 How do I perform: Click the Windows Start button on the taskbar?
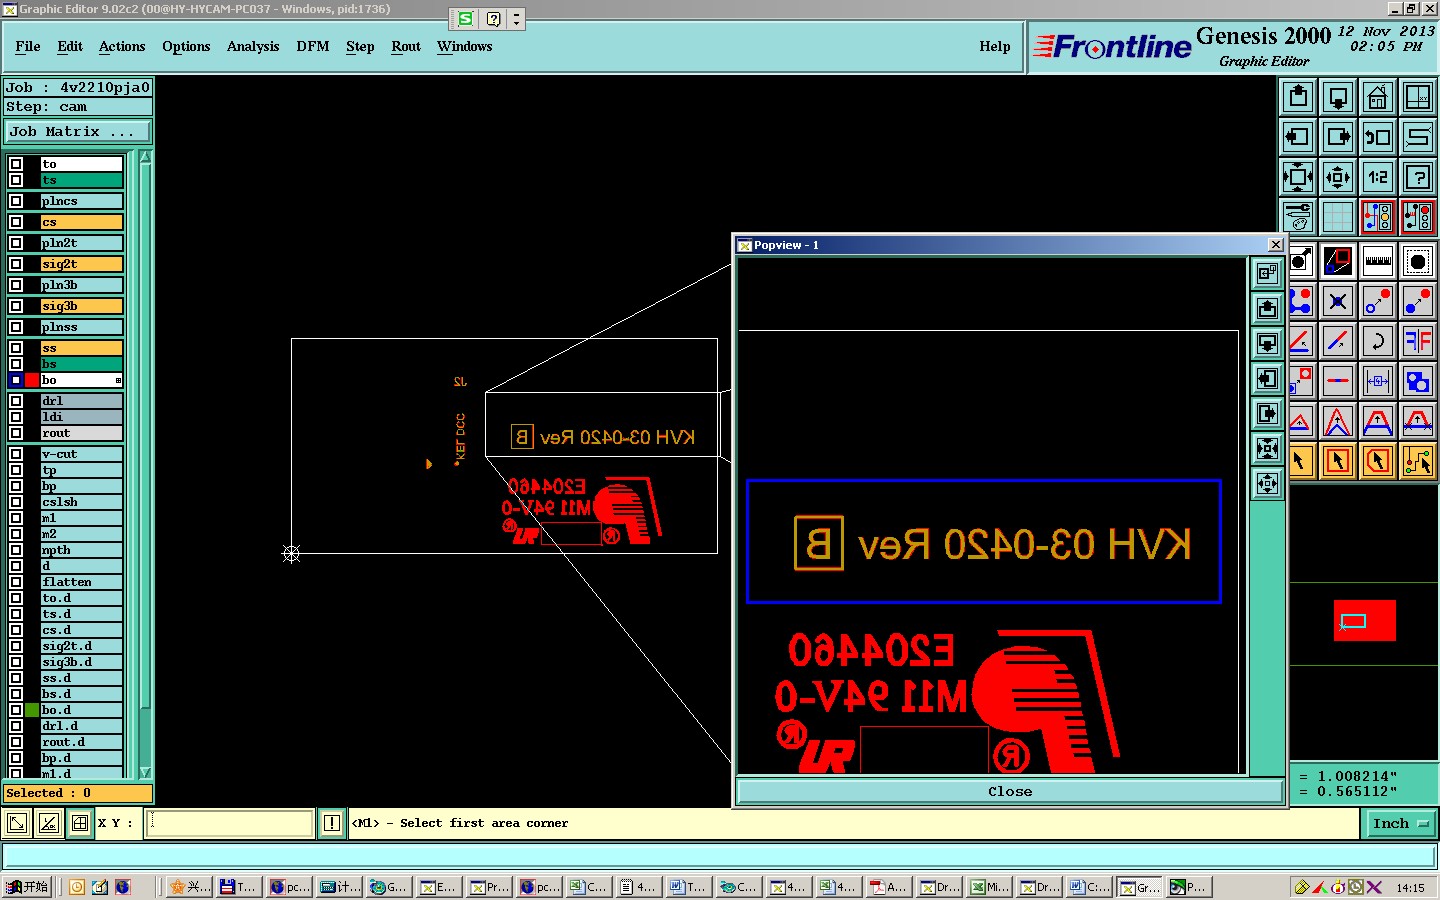(27, 887)
